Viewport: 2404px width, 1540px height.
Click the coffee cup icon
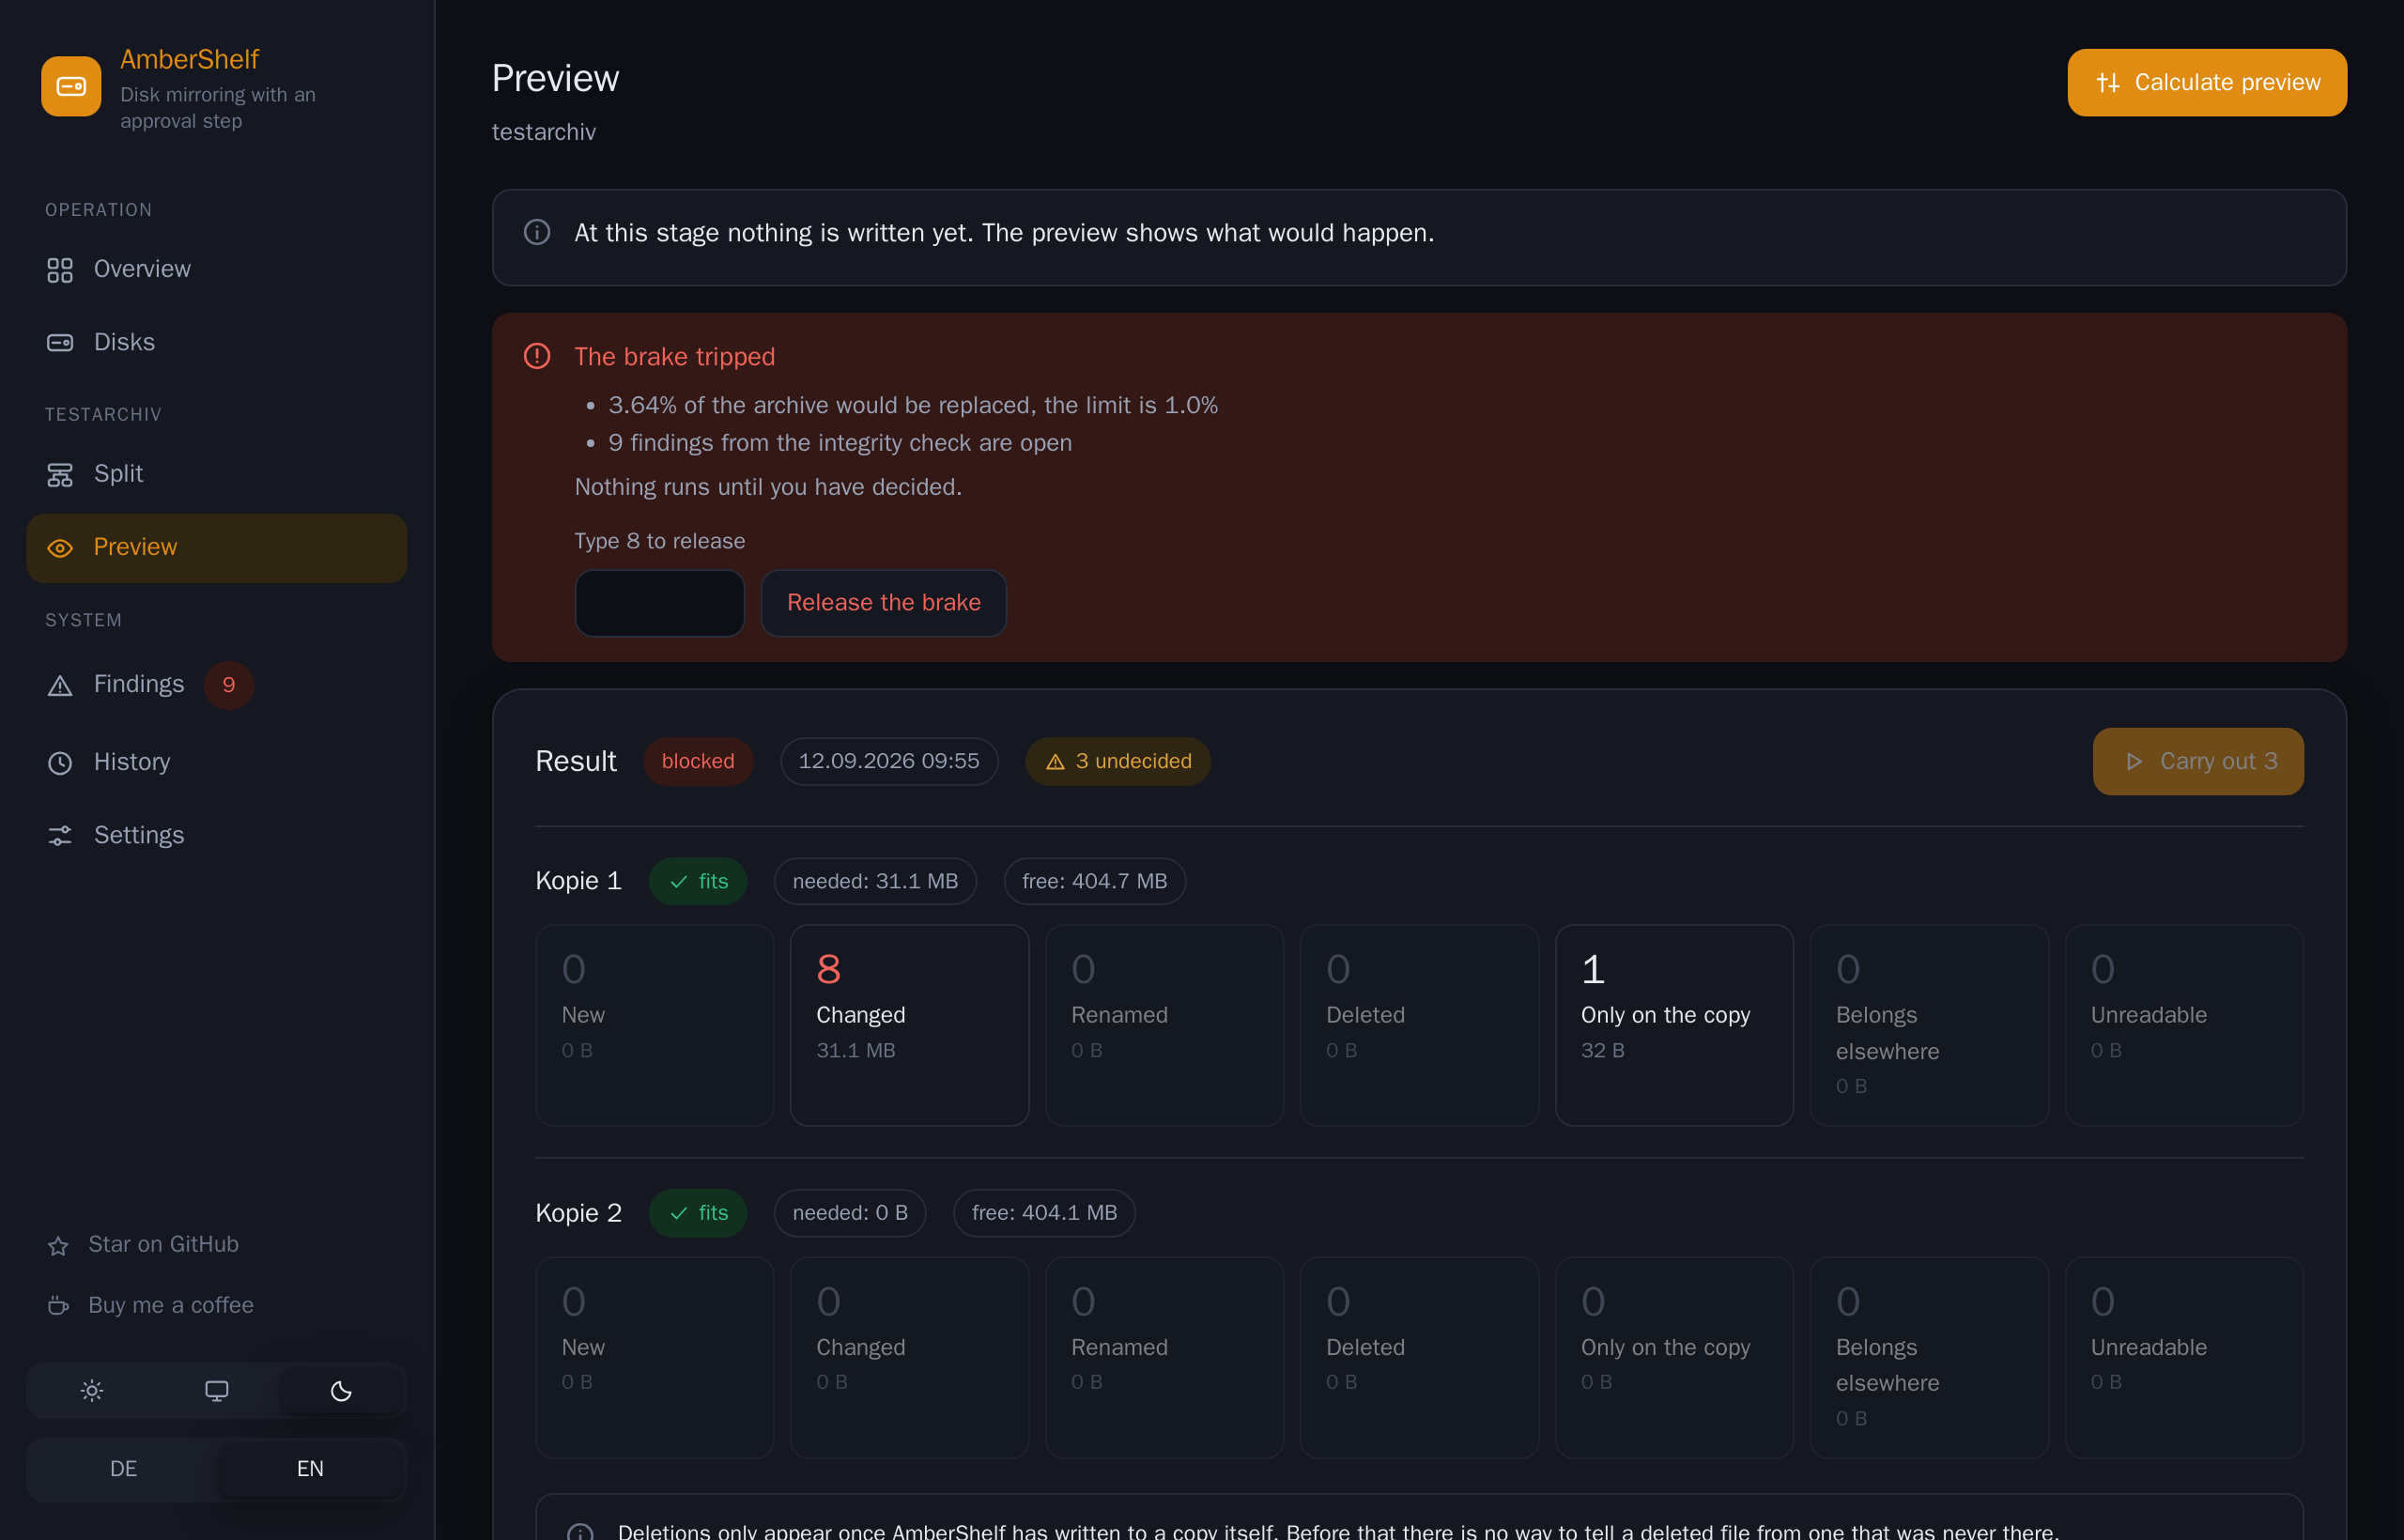pyautogui.click(x=58, y=1306)
